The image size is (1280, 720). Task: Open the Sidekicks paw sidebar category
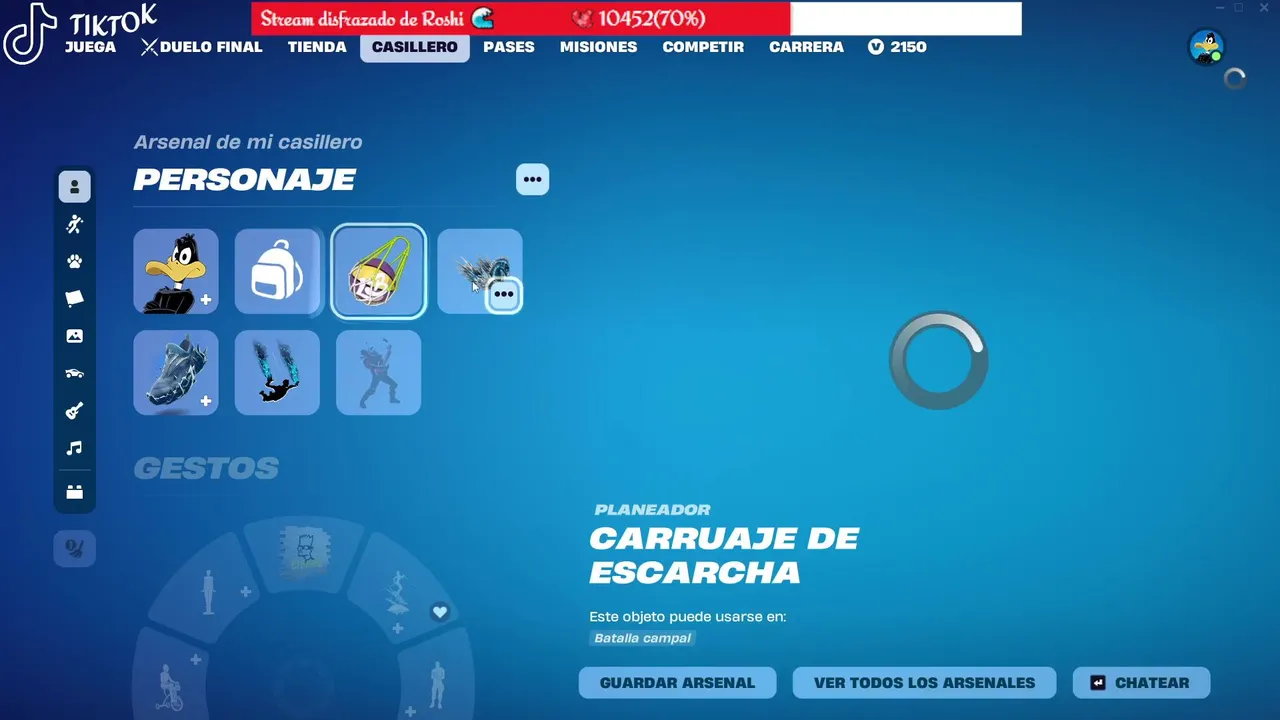pyautogui.click(x=75, y=262)
